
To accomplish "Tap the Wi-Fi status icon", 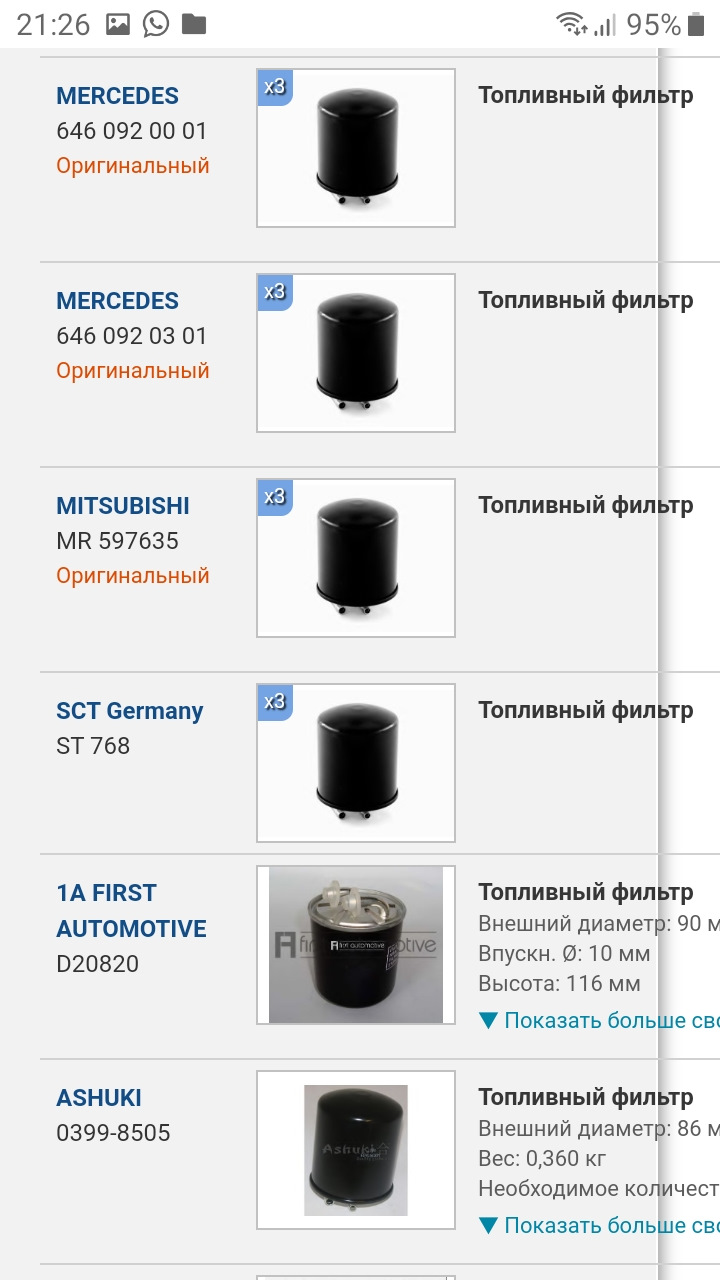I will tap(572, 24).
